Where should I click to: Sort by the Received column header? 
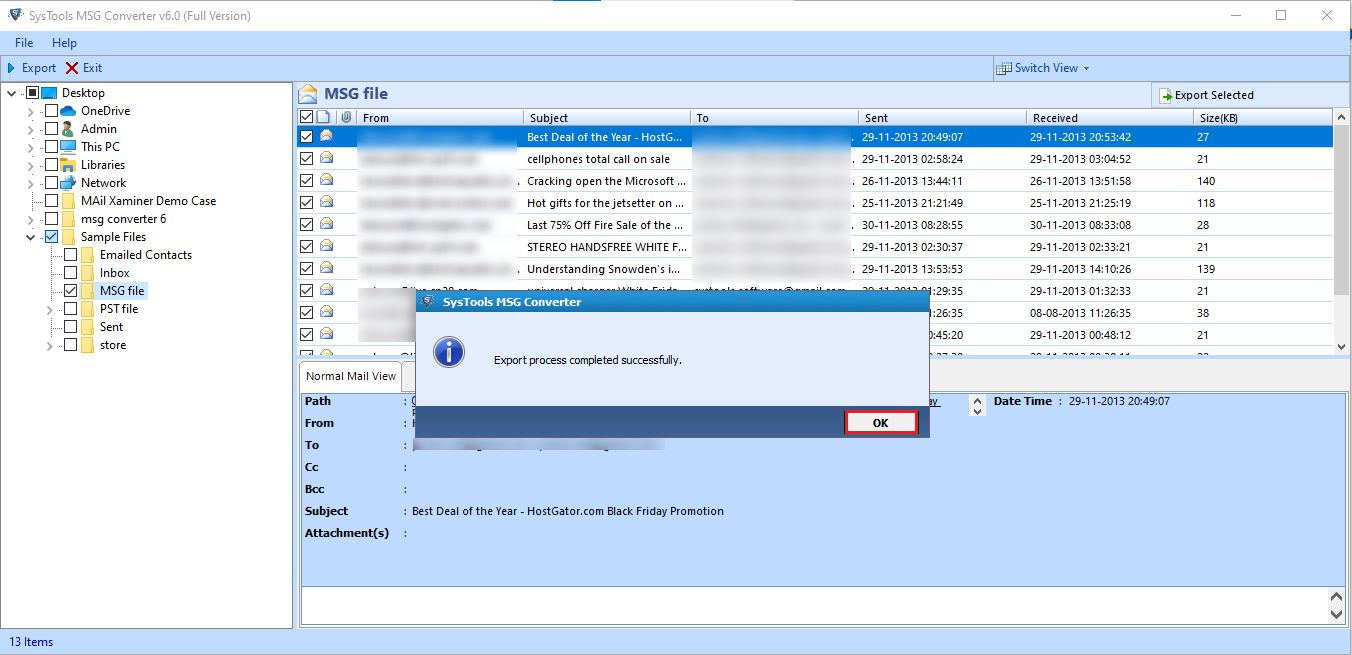(1110, 118)
